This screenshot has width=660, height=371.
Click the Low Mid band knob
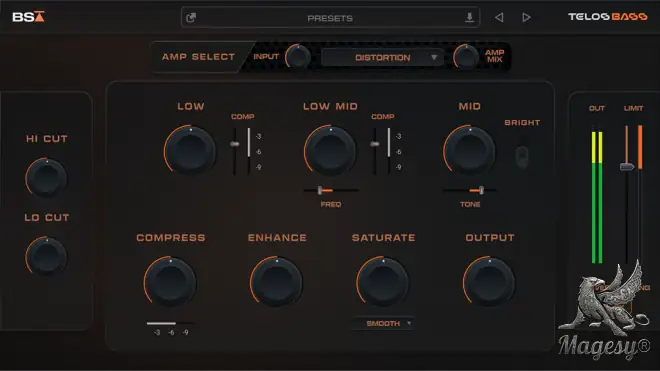(x=330, y=150)
